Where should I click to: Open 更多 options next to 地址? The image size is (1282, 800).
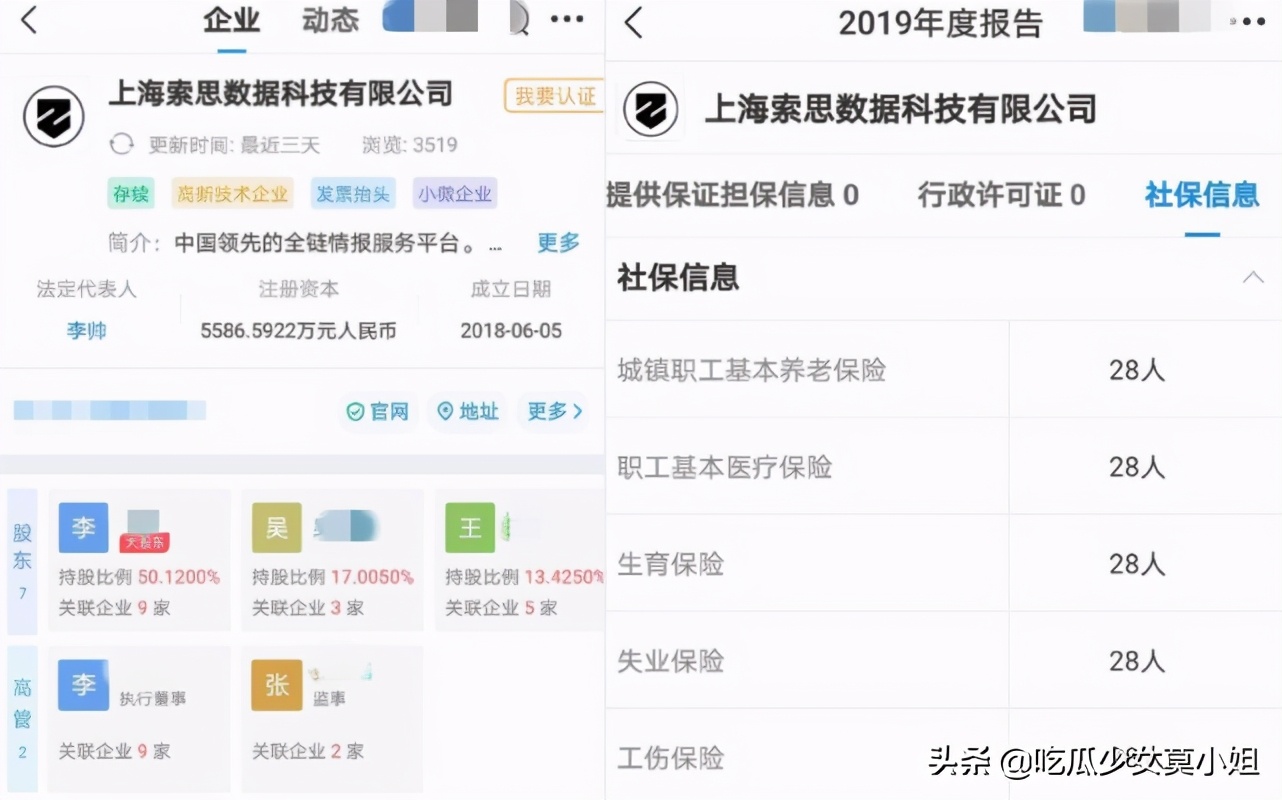coord(551,411)
